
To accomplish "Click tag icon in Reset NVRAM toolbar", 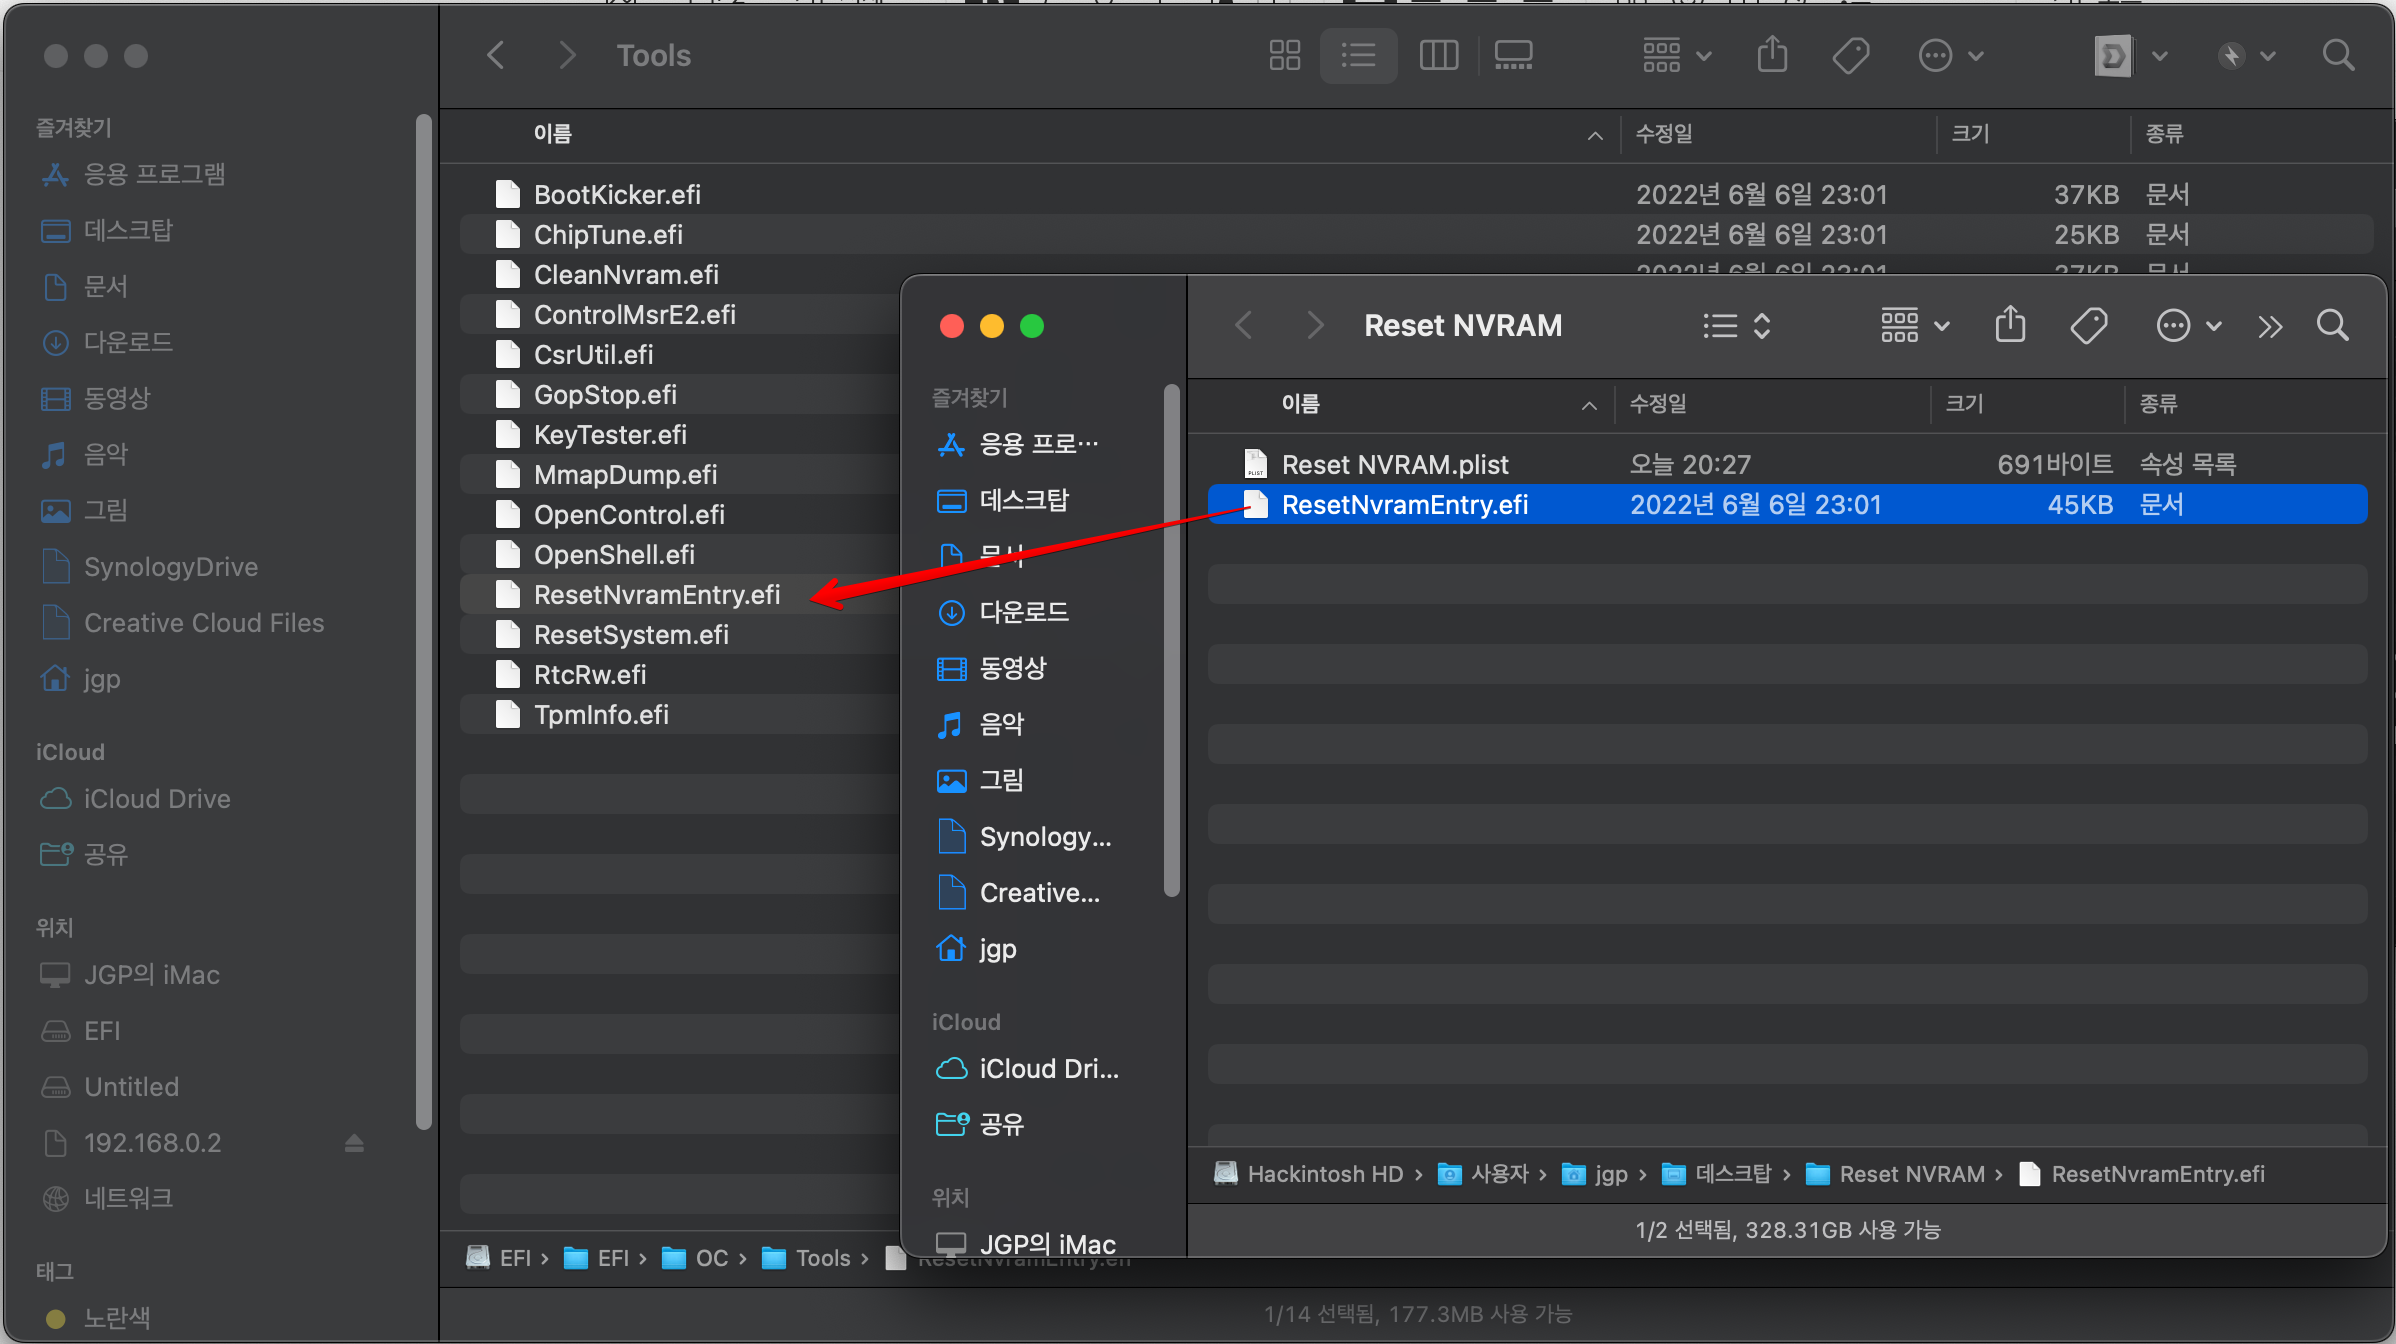I will click(x=2088, y=326).
